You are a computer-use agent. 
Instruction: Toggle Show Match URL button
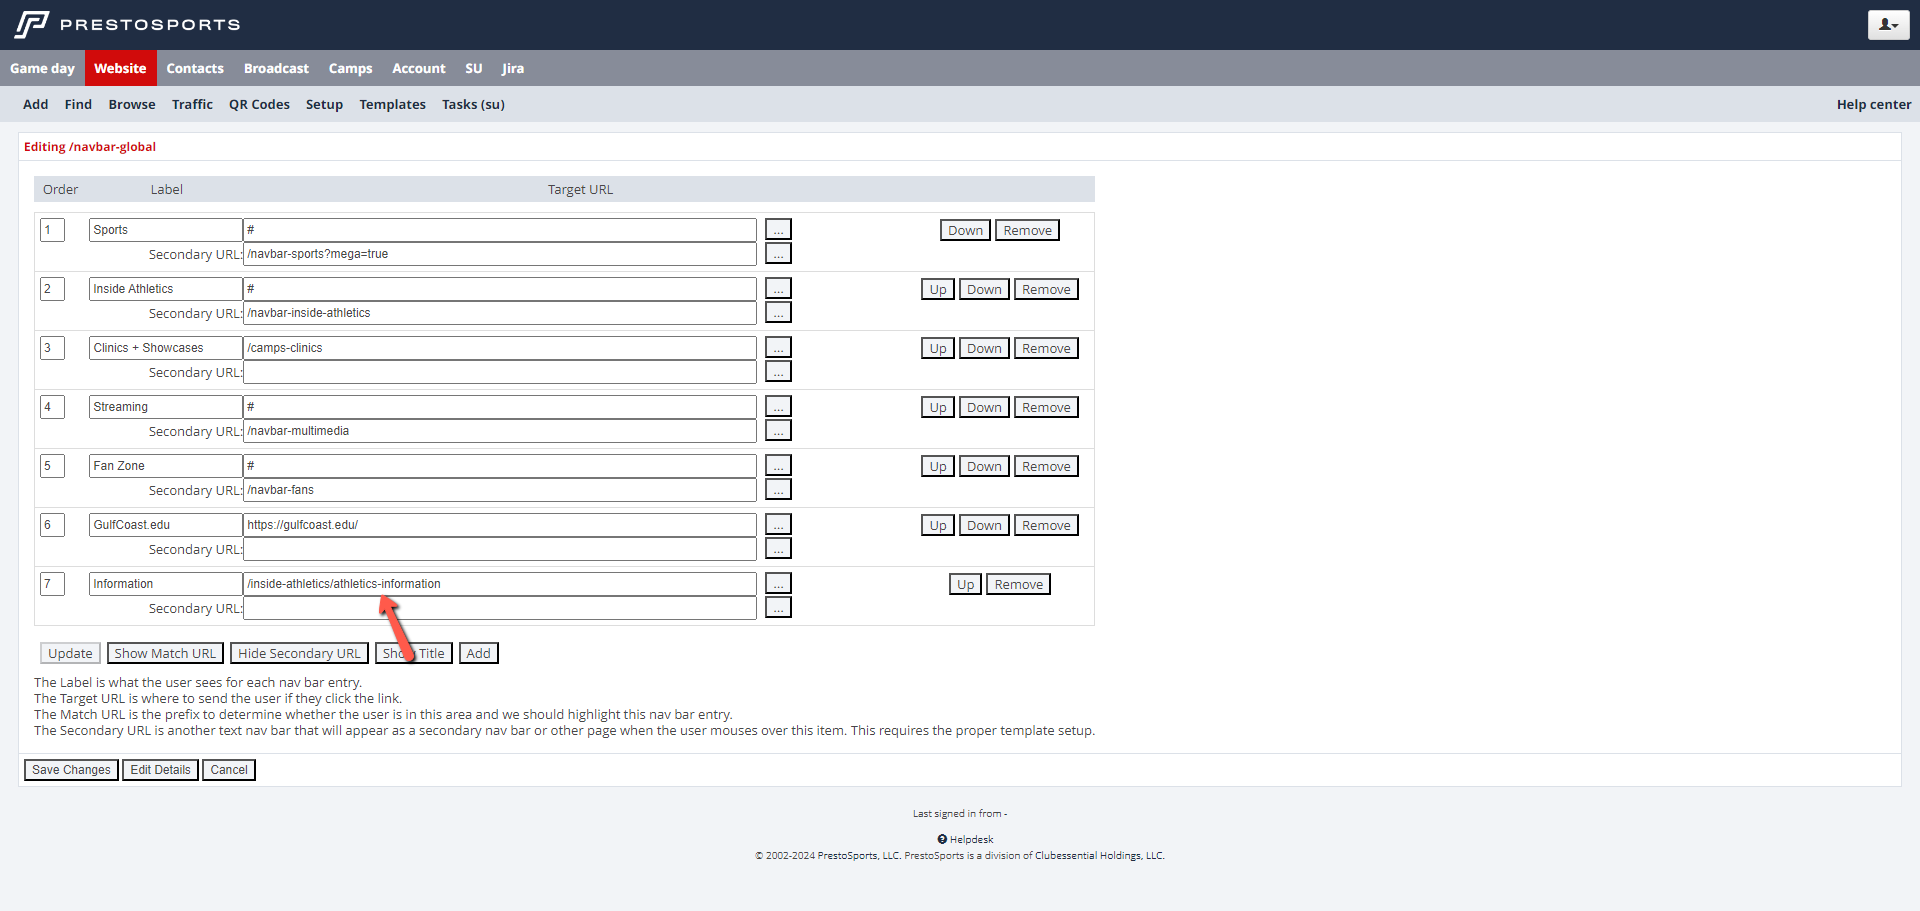pos(165,654)
